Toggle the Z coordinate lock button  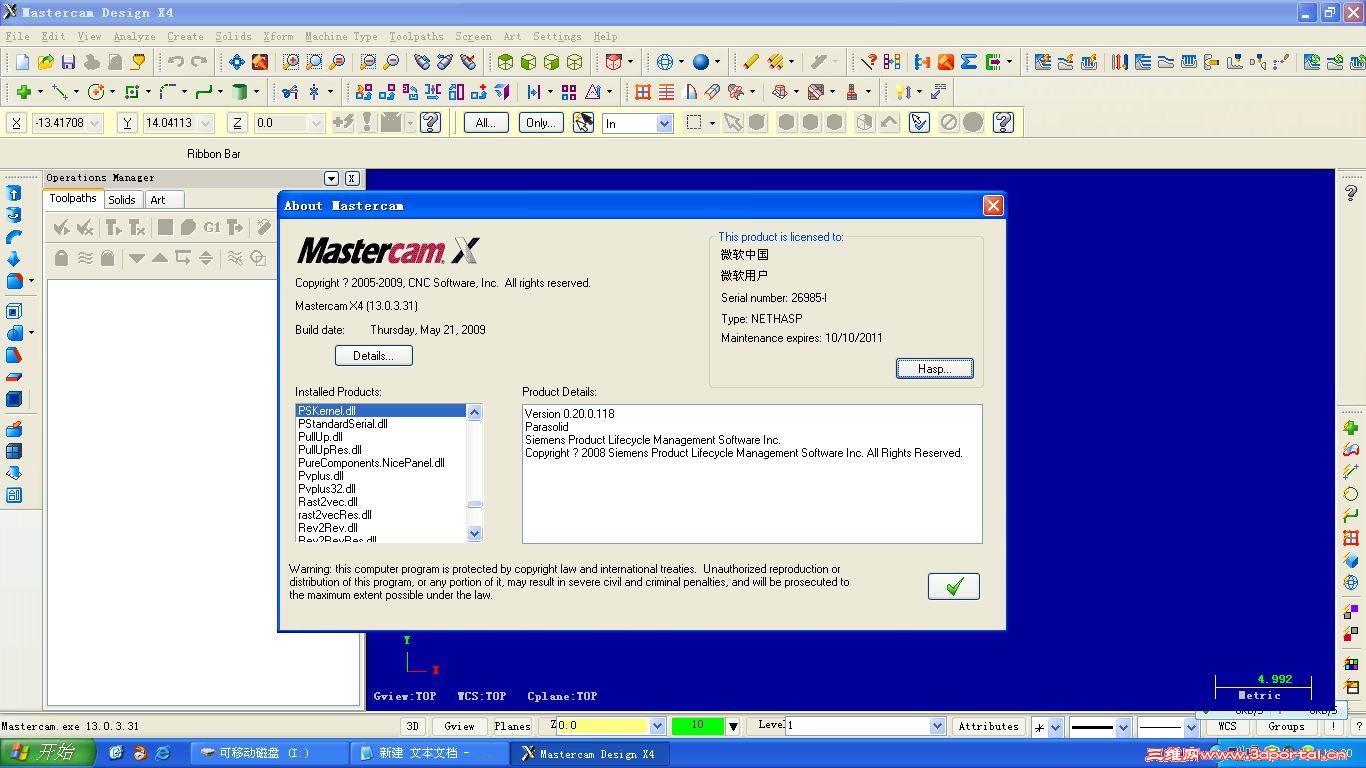point(237,123)
